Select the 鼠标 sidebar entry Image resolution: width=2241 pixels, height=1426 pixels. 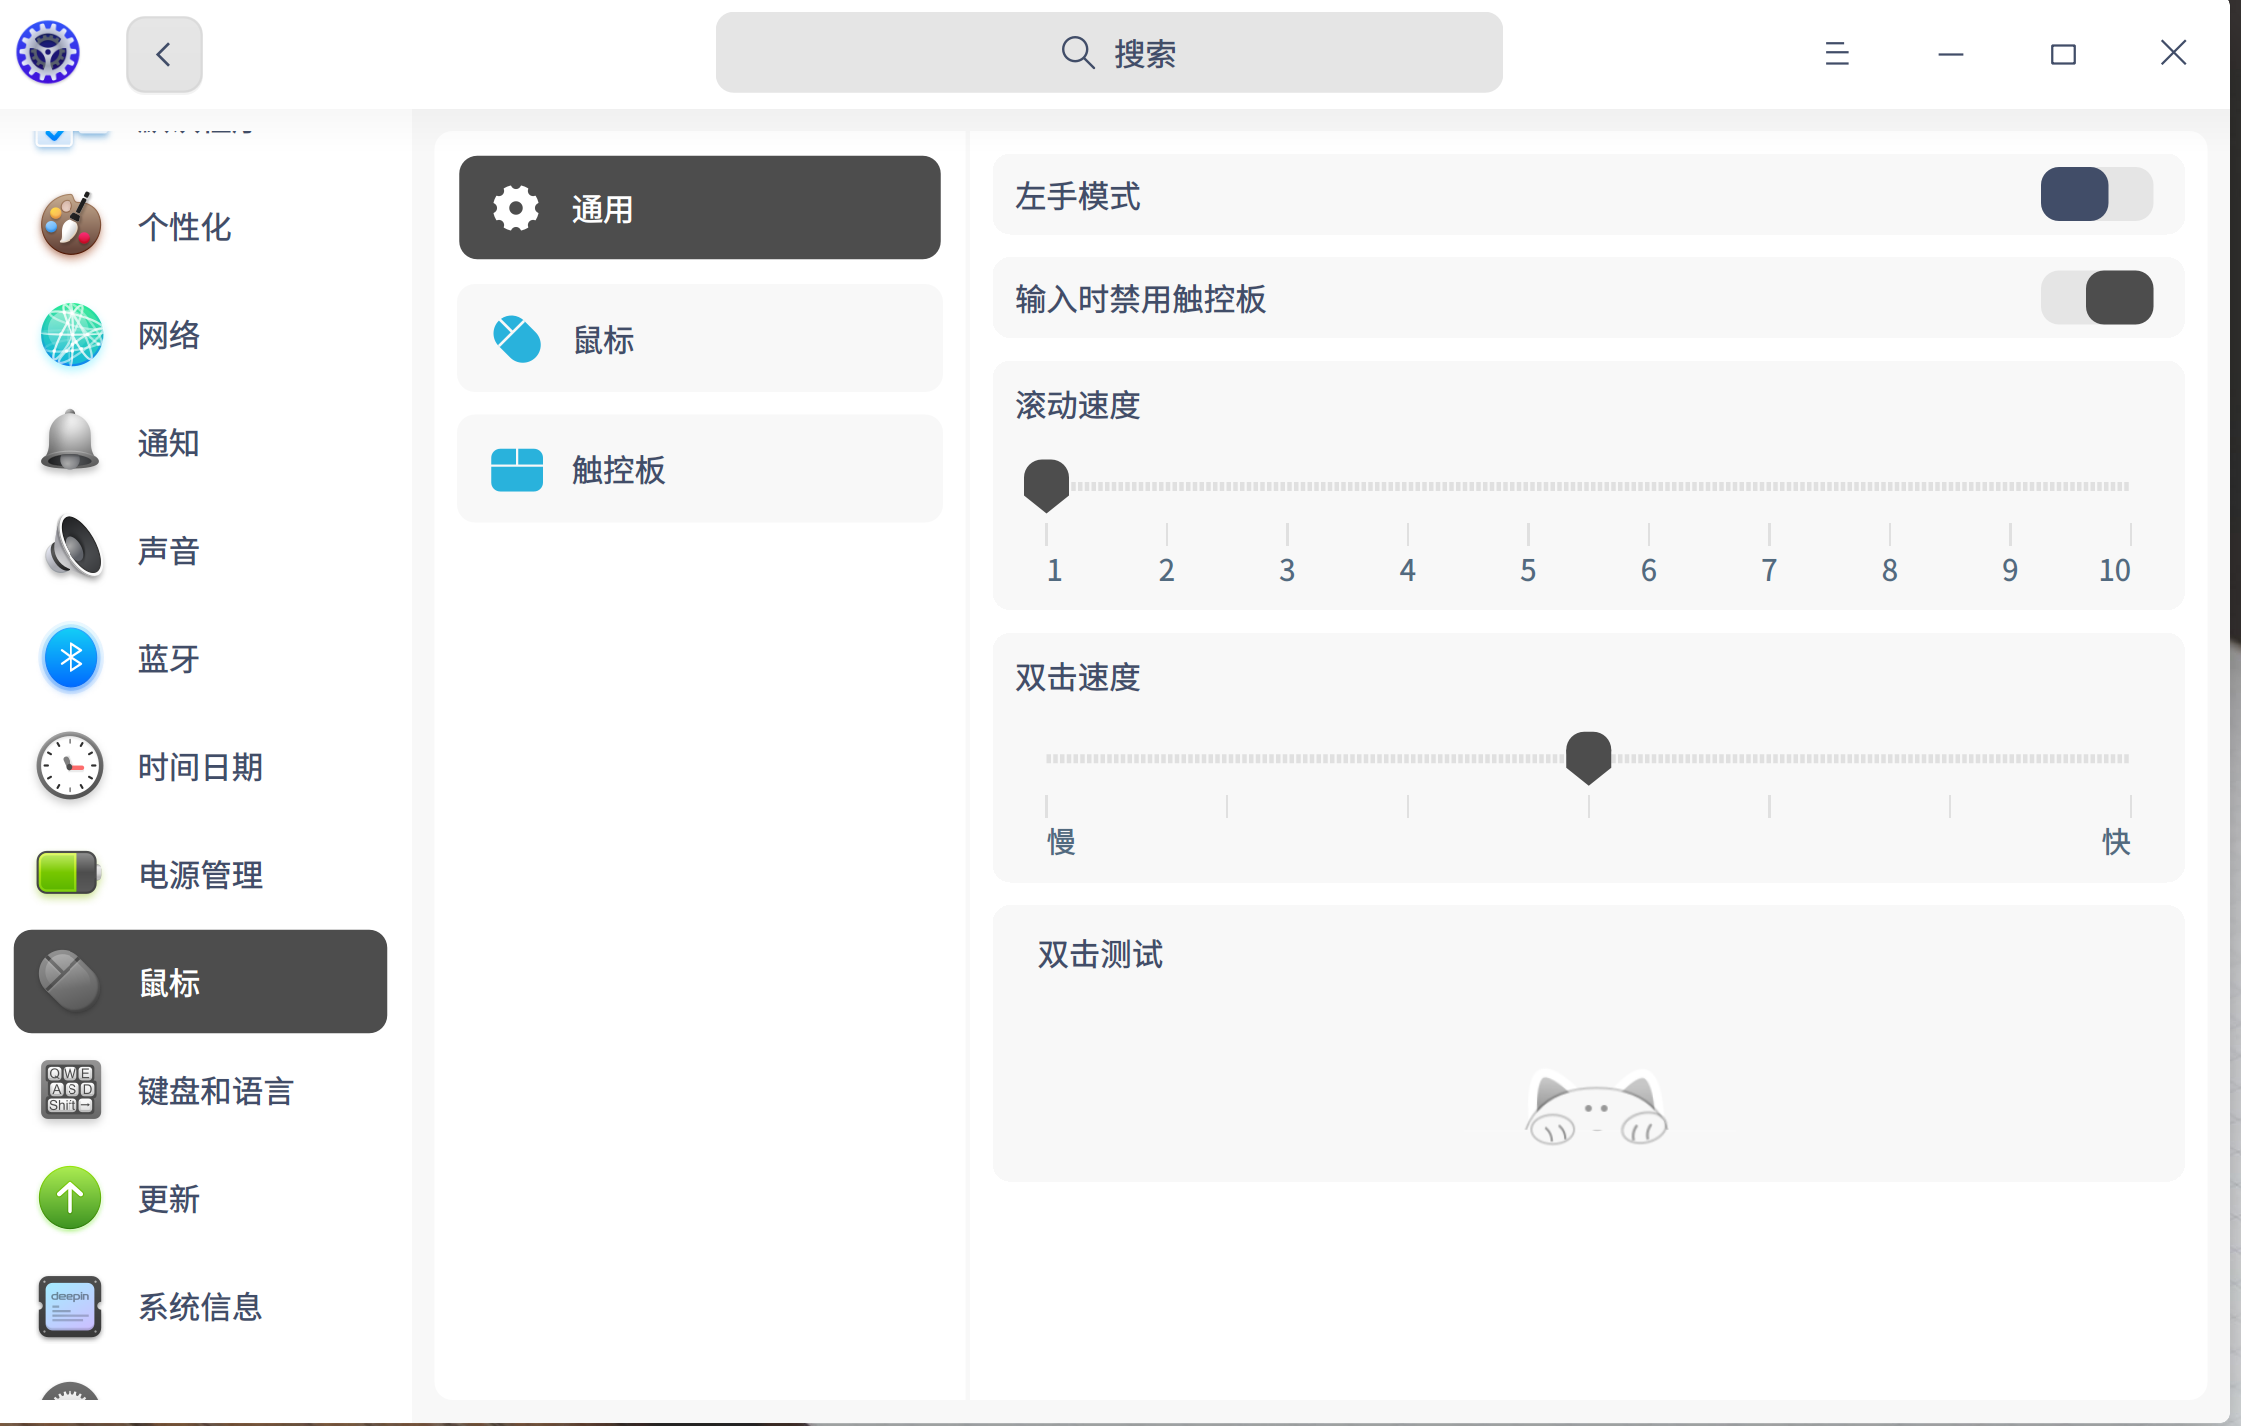(x=170, y=982)
